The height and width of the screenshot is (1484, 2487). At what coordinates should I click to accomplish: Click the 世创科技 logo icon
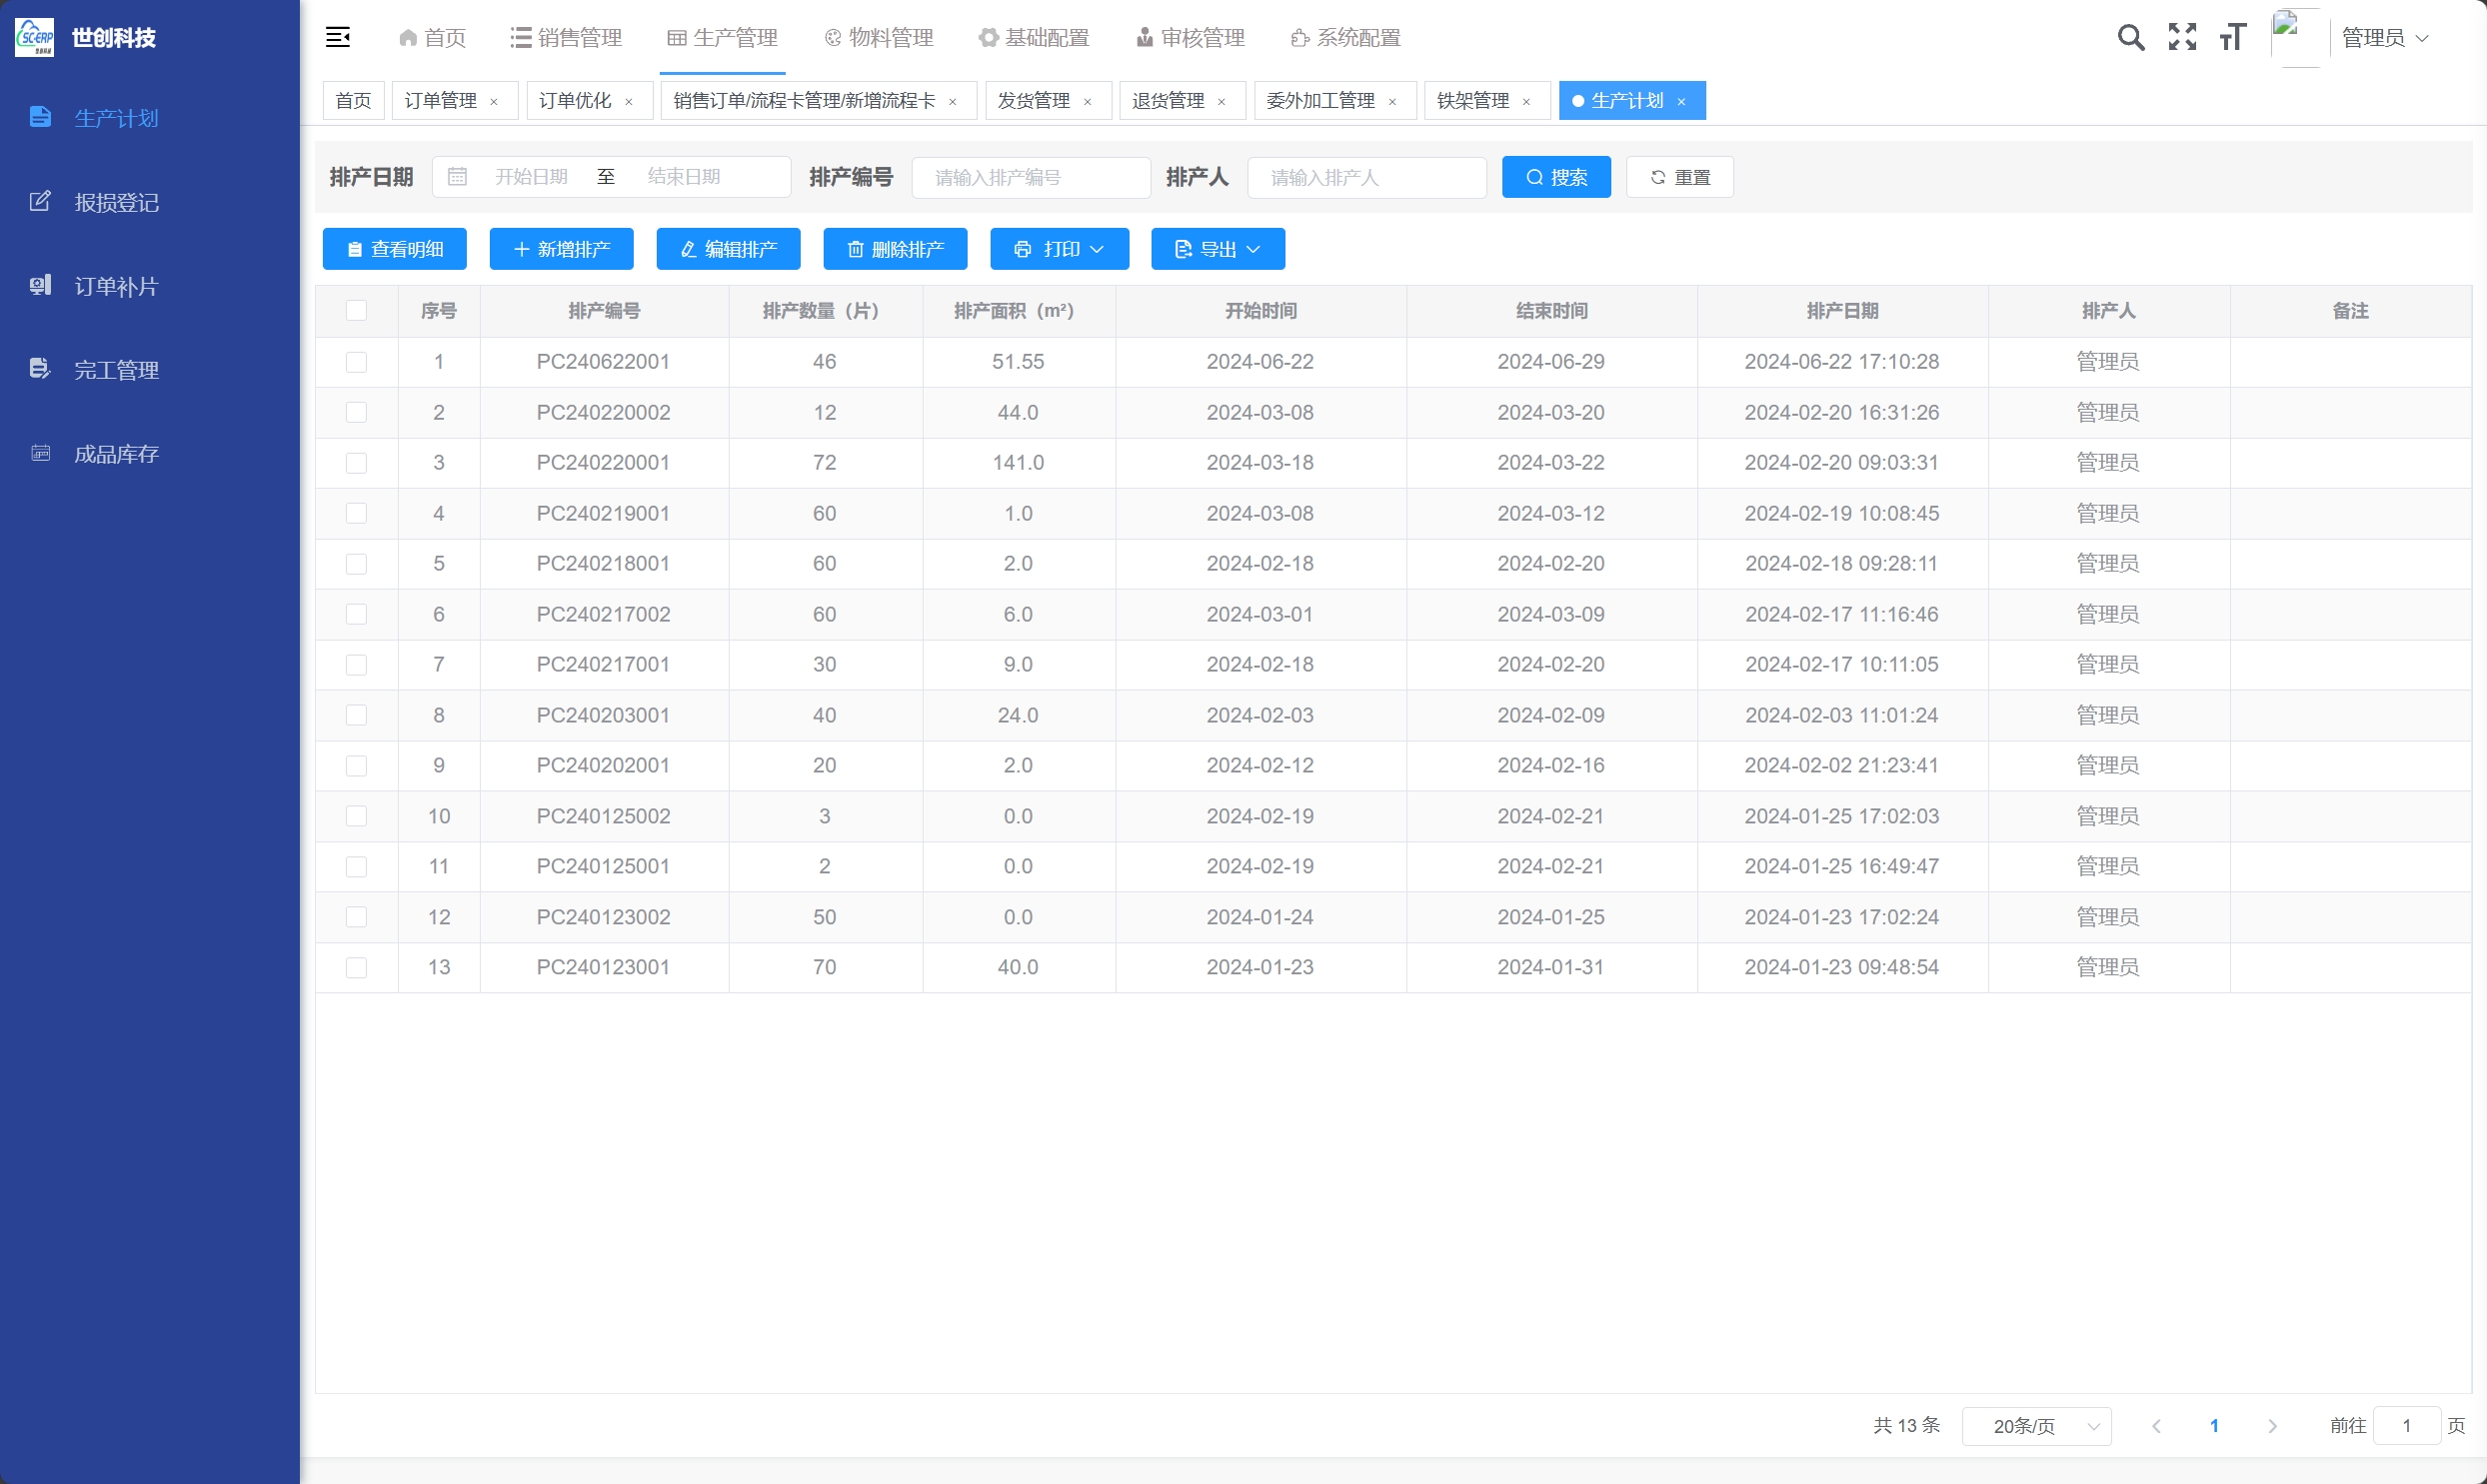35,37
